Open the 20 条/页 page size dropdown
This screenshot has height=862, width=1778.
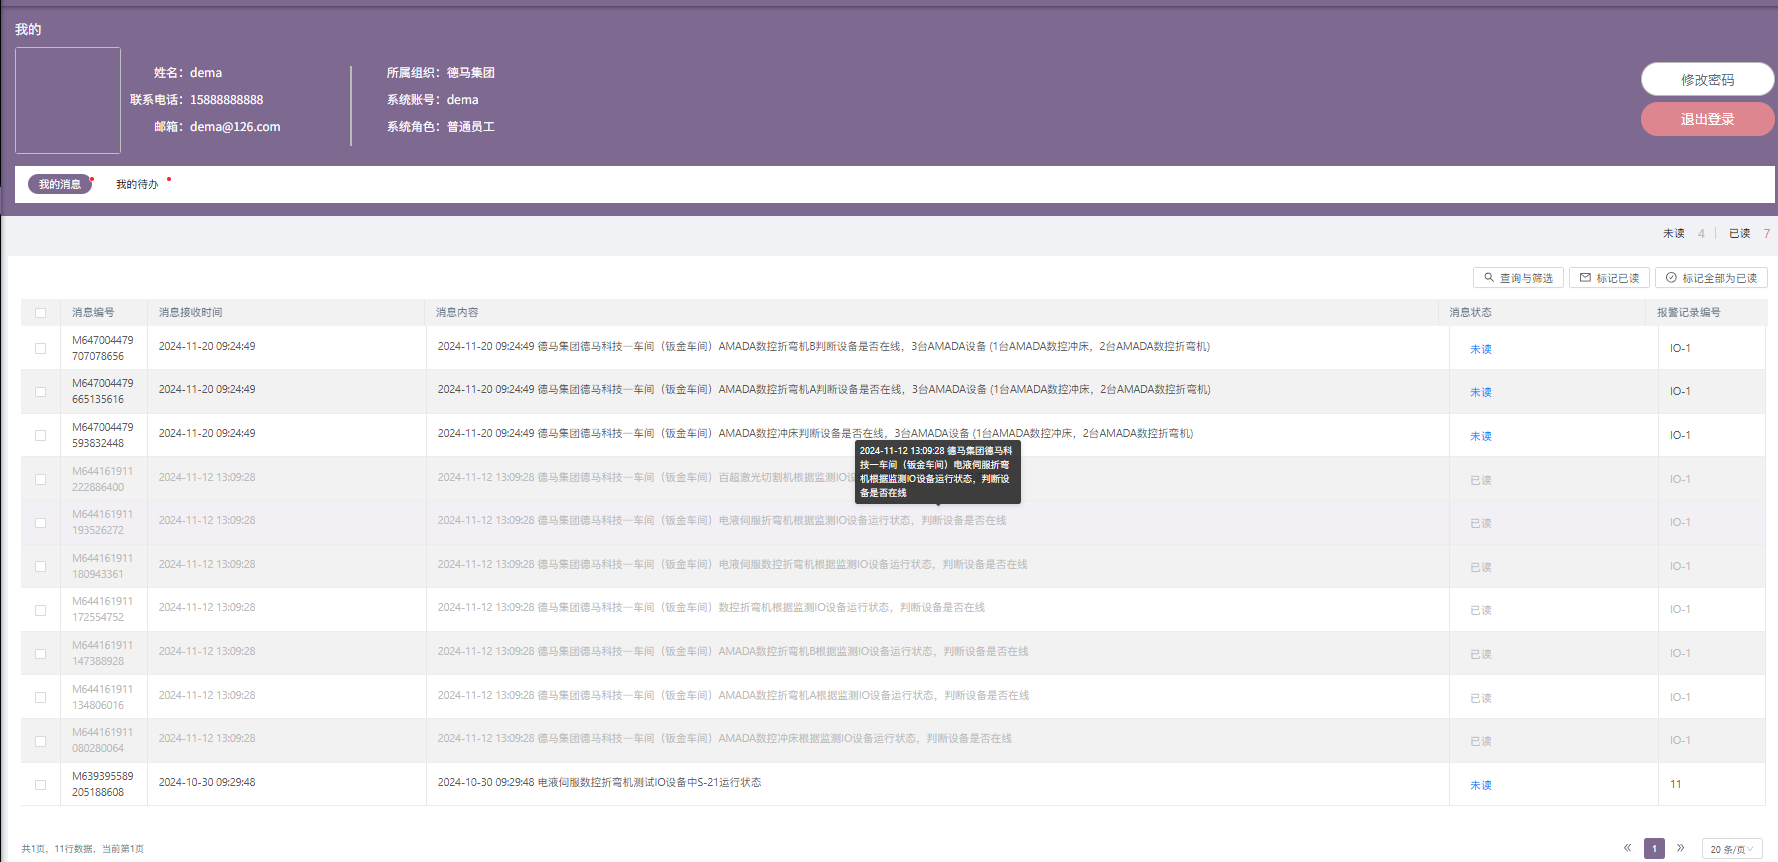coord(1731,849)
